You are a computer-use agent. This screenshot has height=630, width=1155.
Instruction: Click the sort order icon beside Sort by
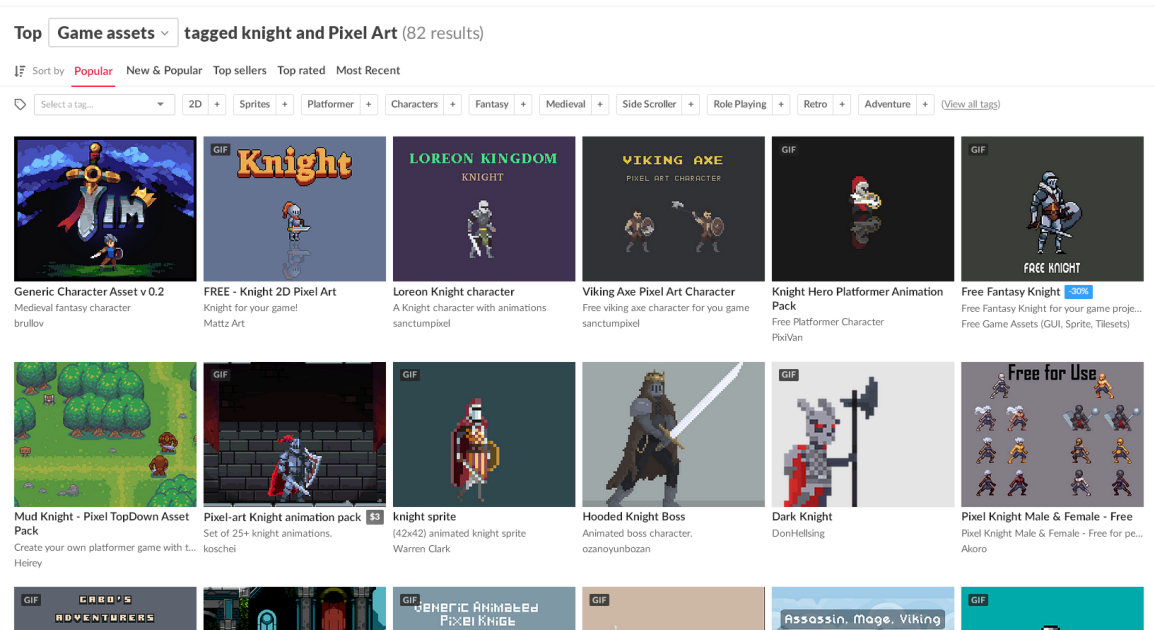tap(20, 71)
